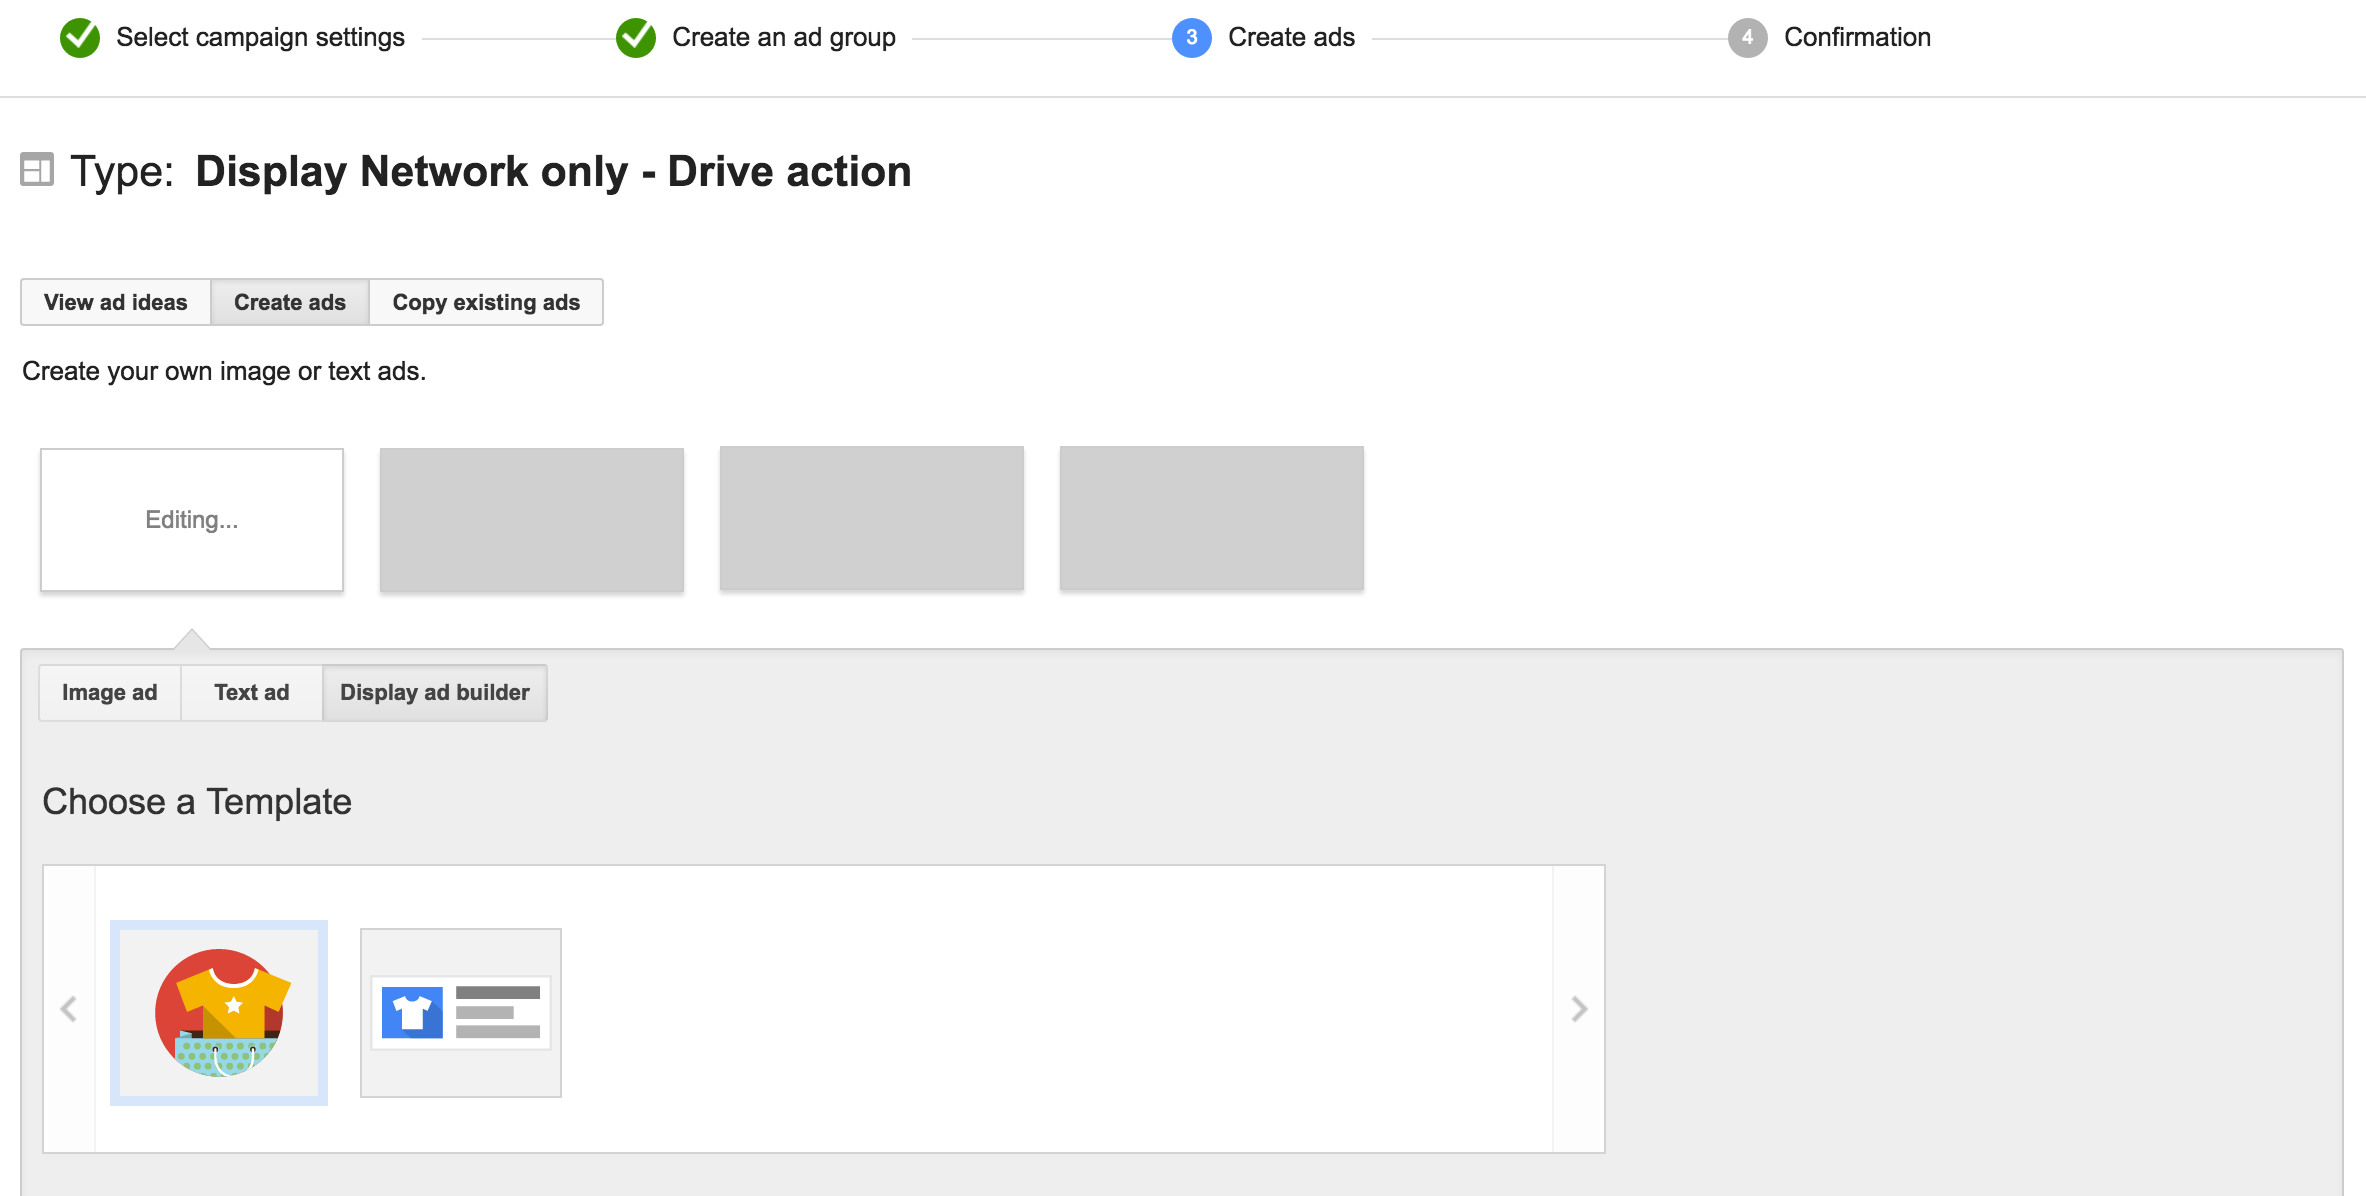
Task: Click the Editing... ad slot
Action: coord(192,520)
